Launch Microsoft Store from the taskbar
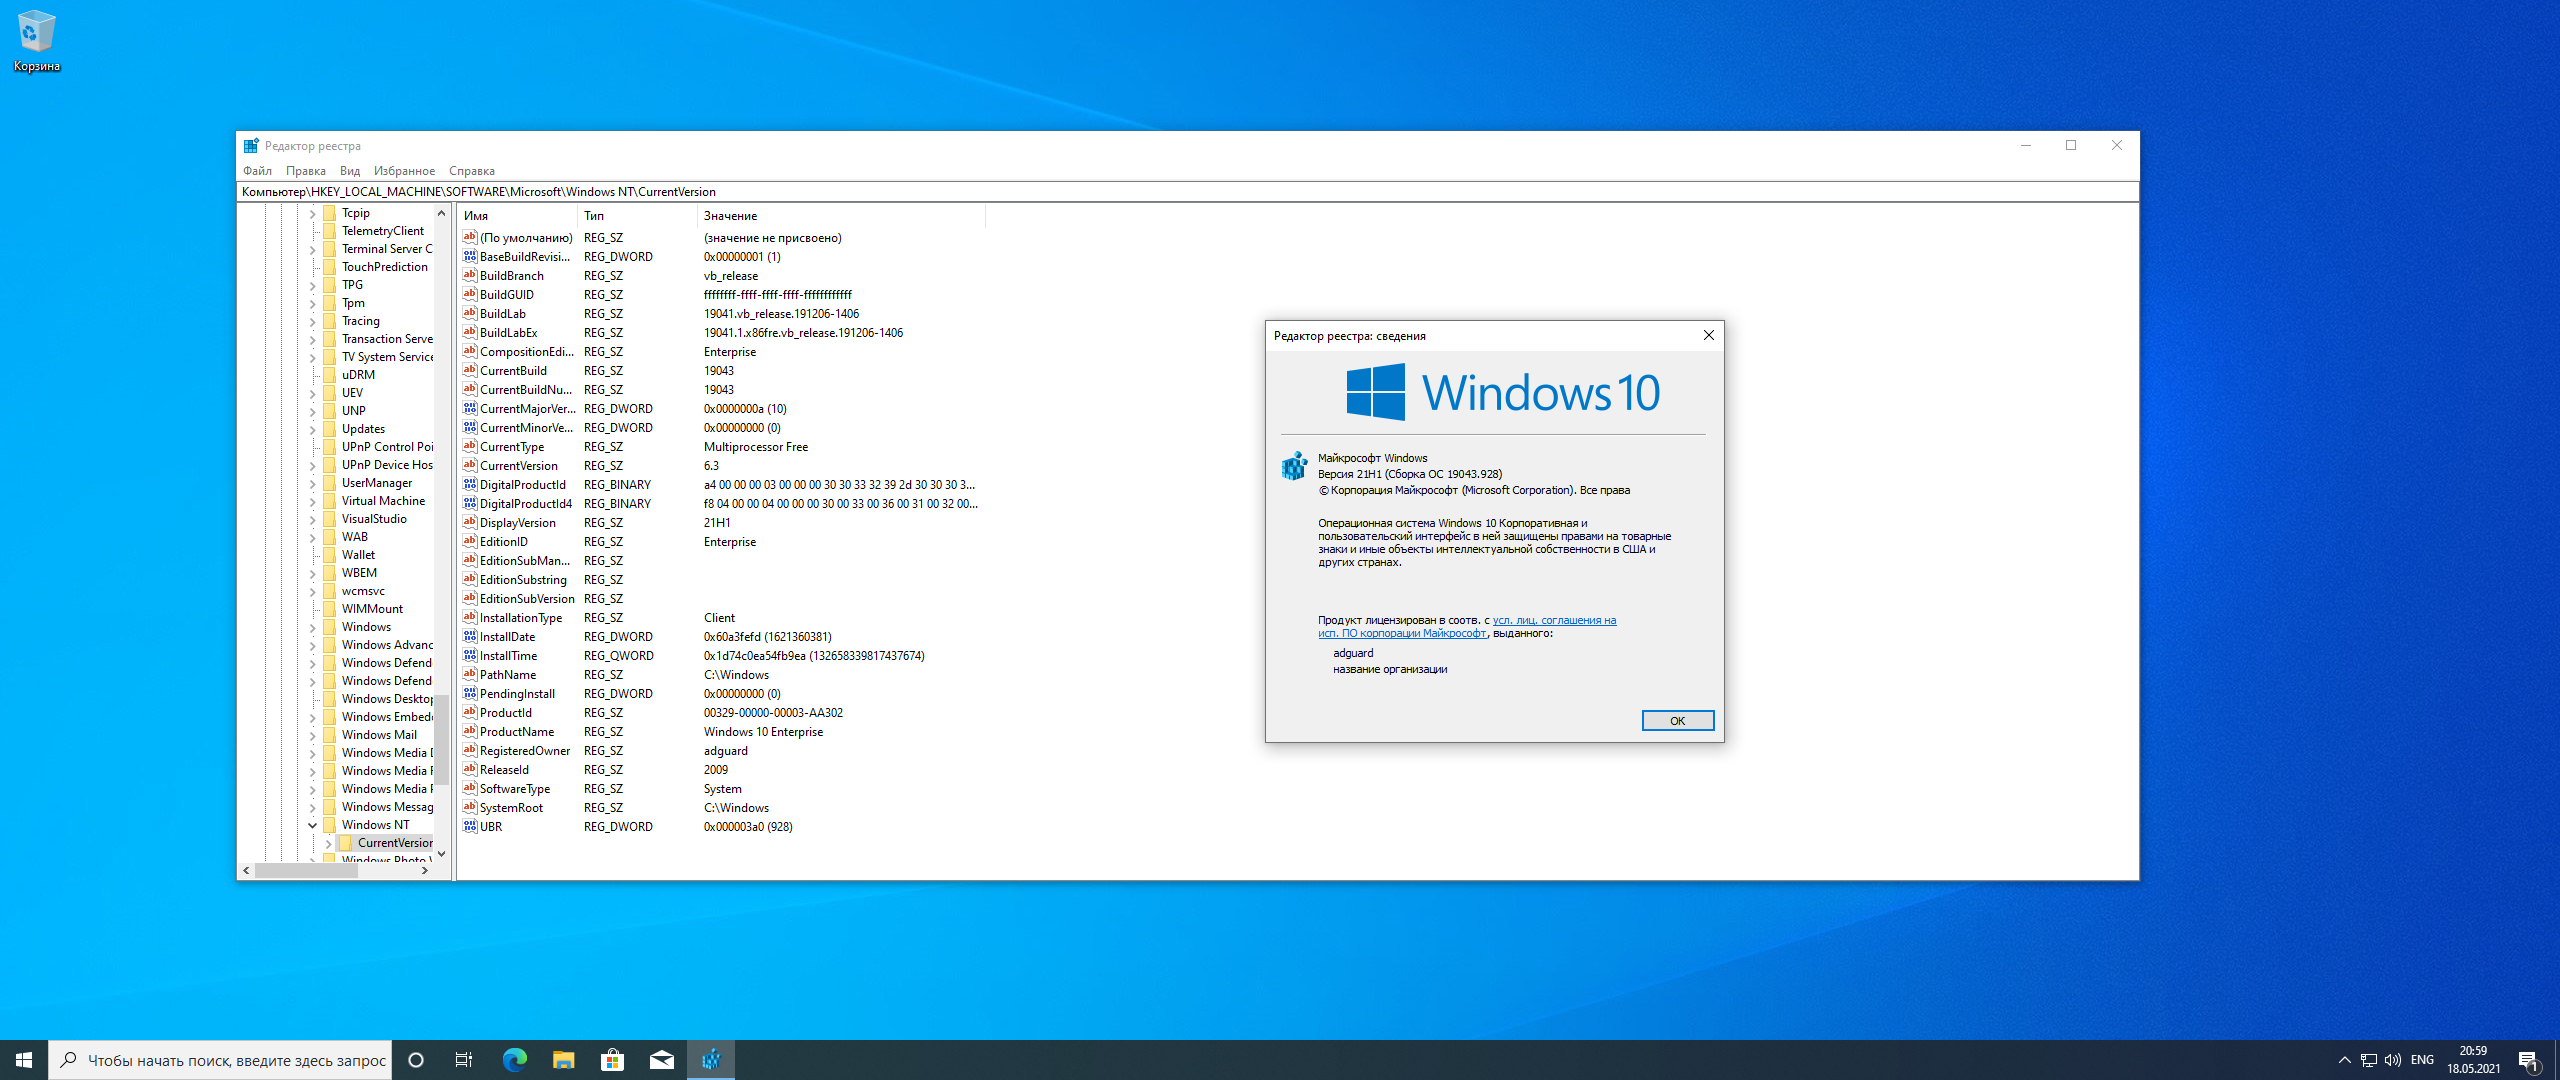 [612, 1060]
